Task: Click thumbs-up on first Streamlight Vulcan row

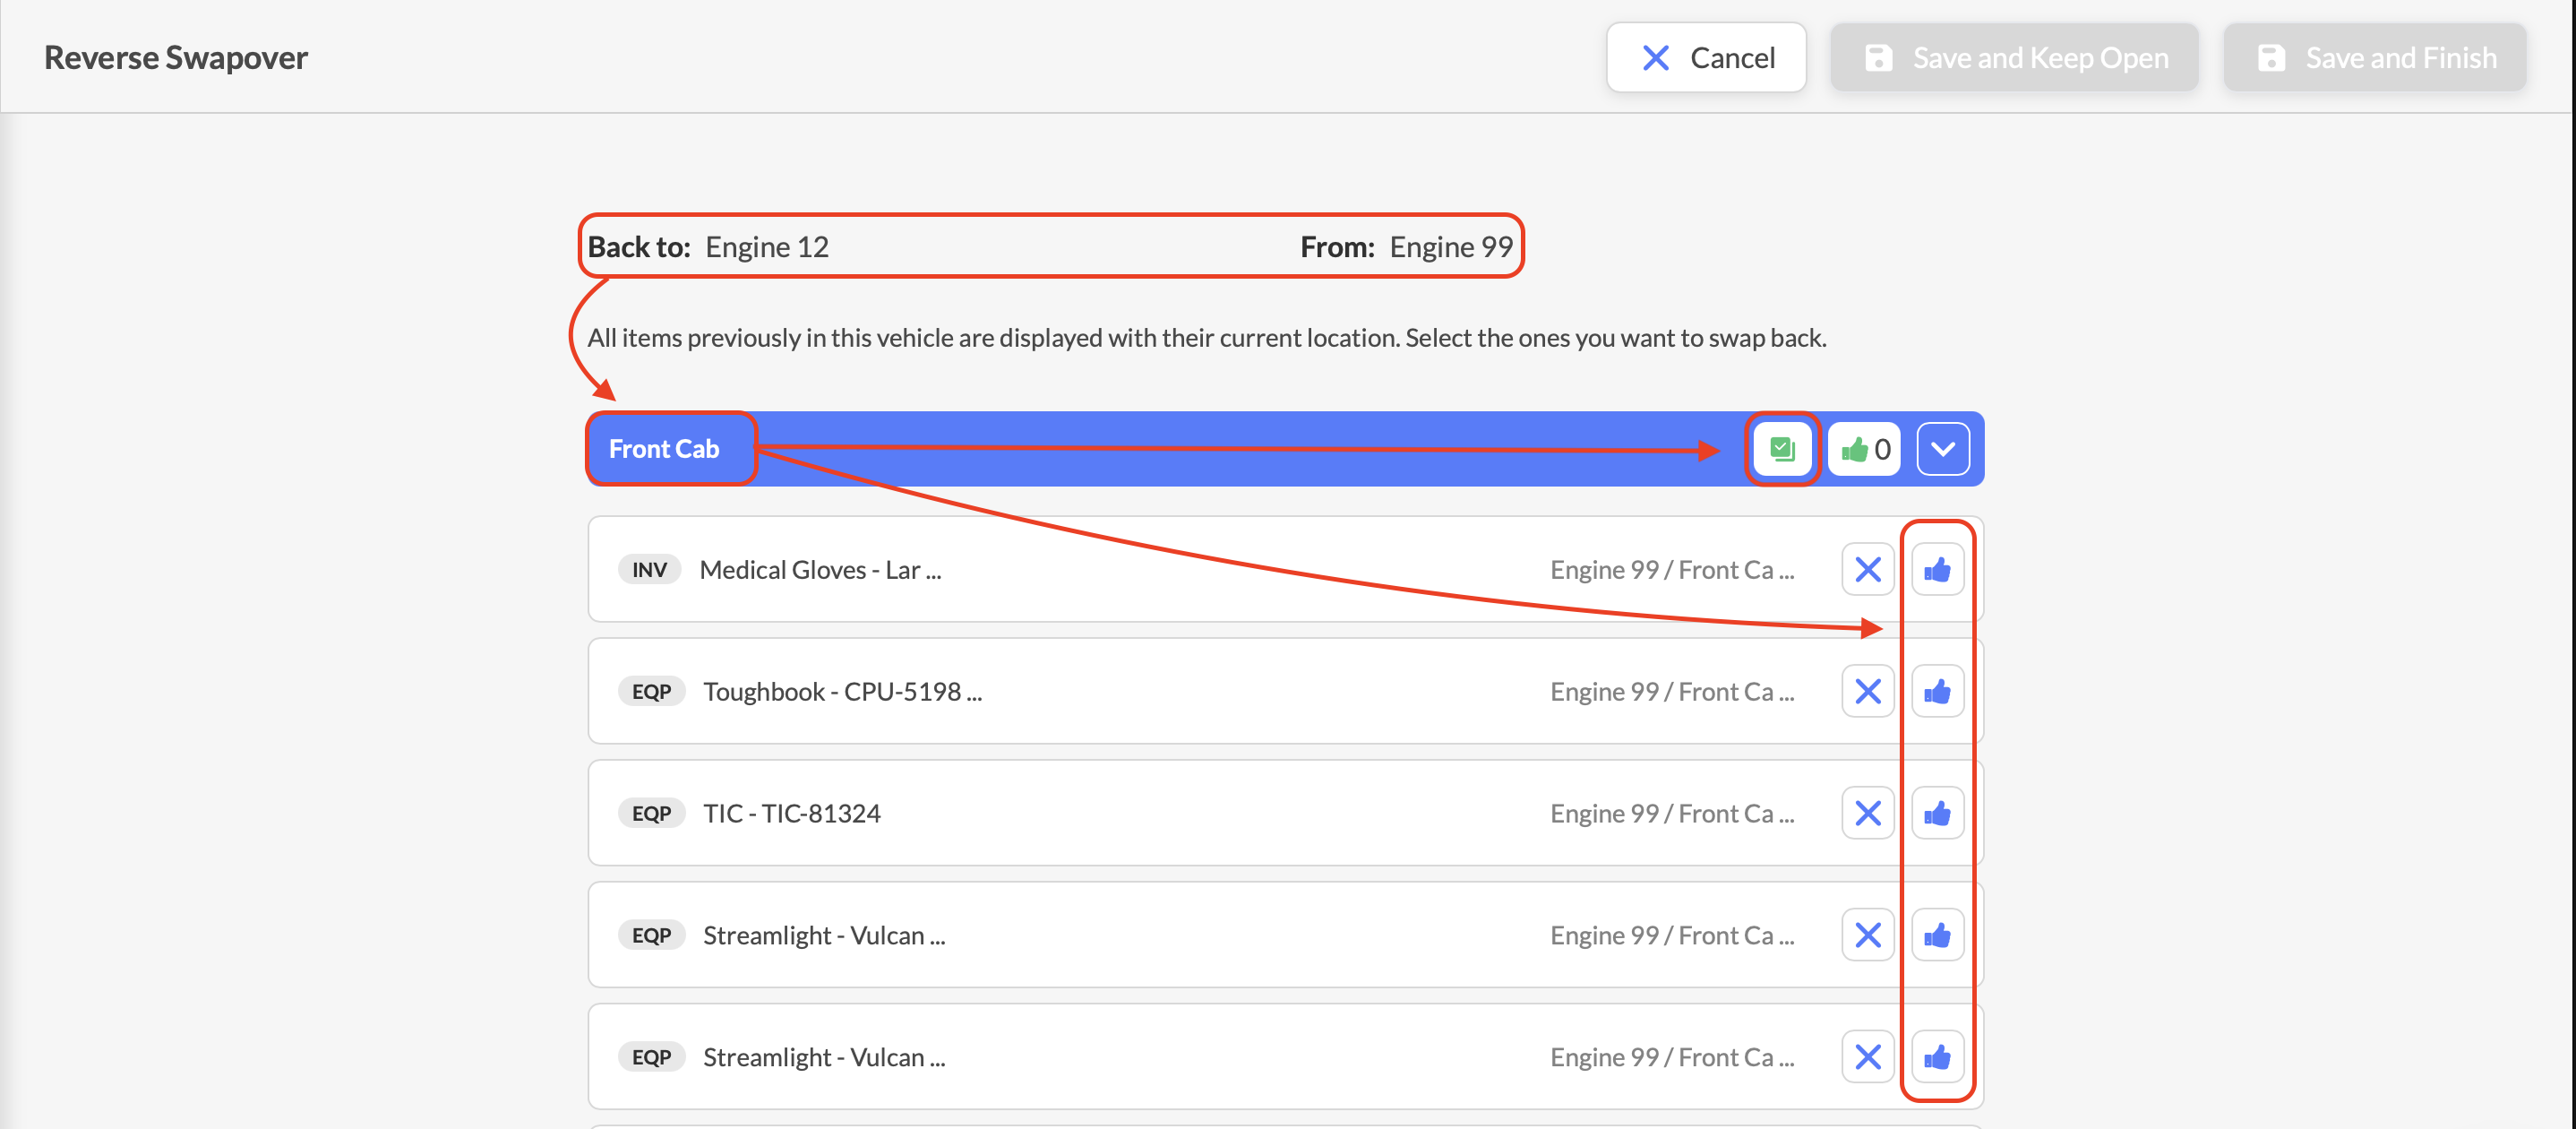Action: click(x=1937, y=936)
